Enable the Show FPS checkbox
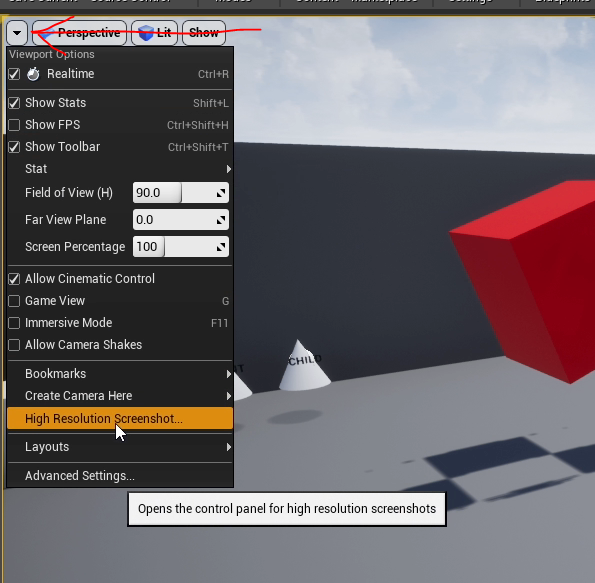 click(14, 125)
